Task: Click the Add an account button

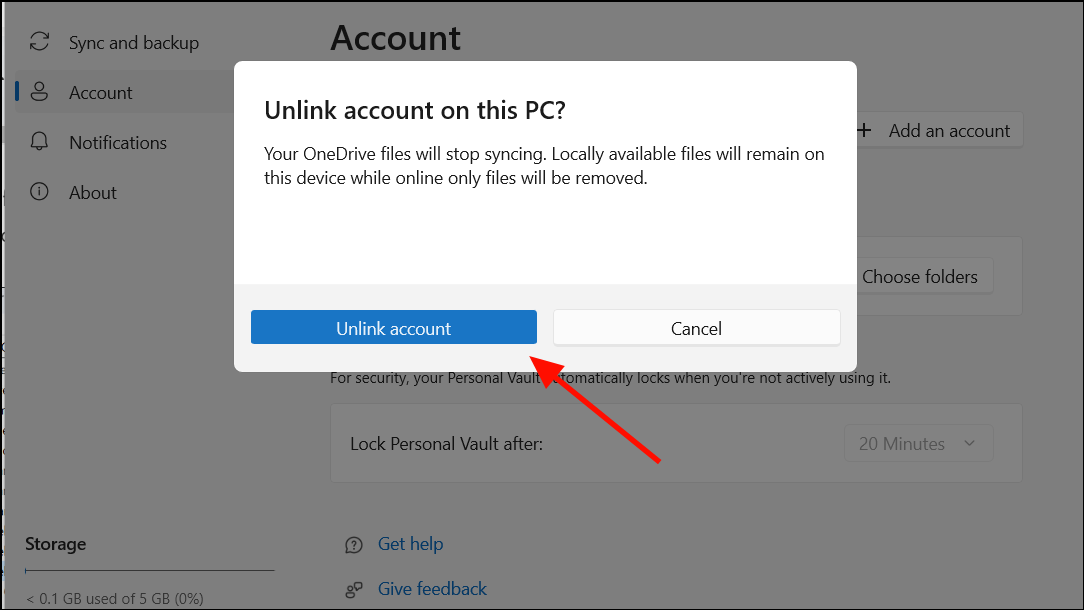Action: coord(935,130)
